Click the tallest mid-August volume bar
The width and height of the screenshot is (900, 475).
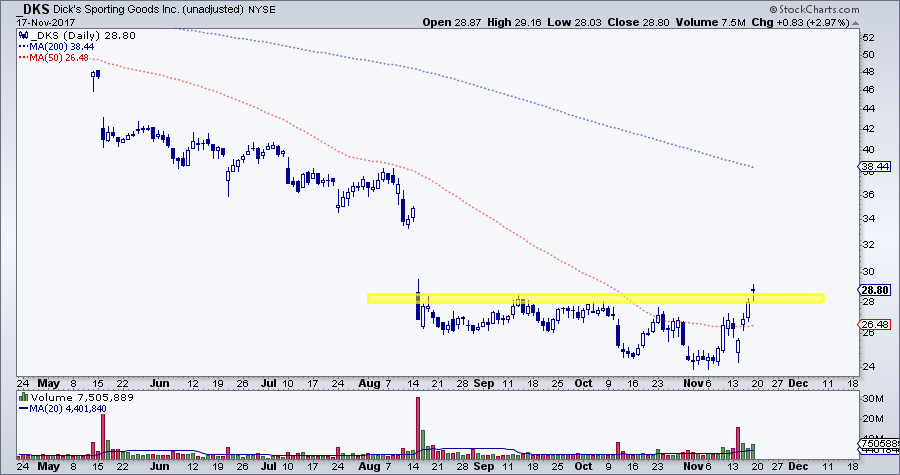[x=417, y=424]
